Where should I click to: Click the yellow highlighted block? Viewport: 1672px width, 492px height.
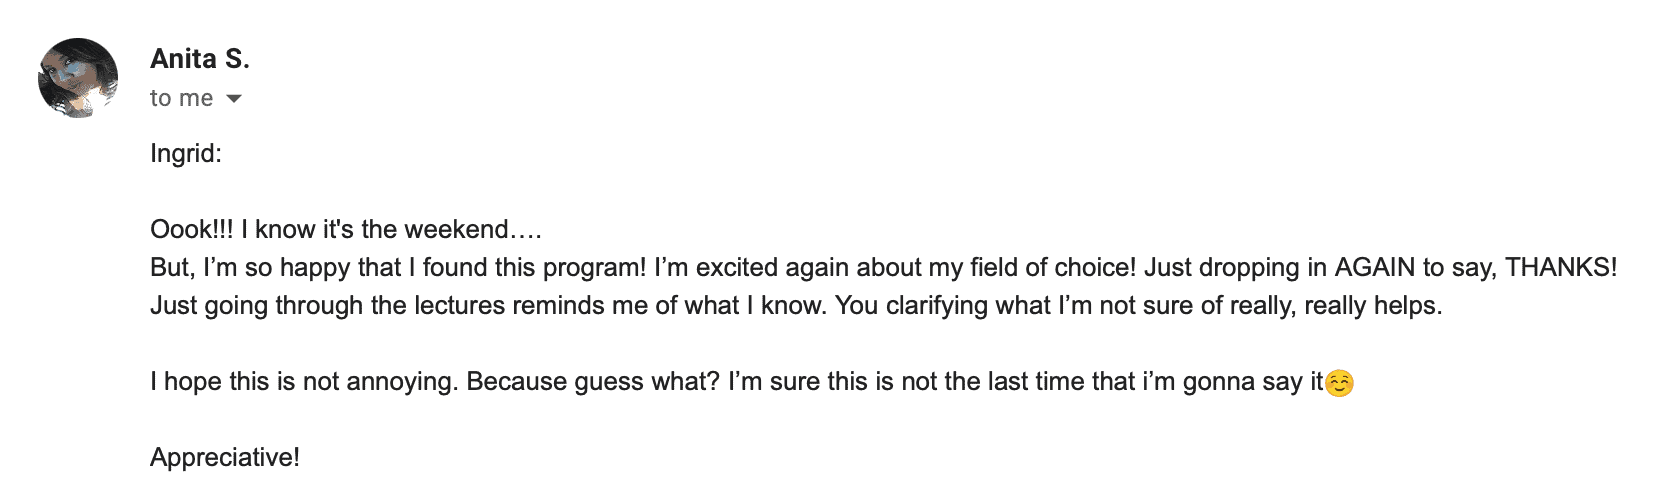1391,70
